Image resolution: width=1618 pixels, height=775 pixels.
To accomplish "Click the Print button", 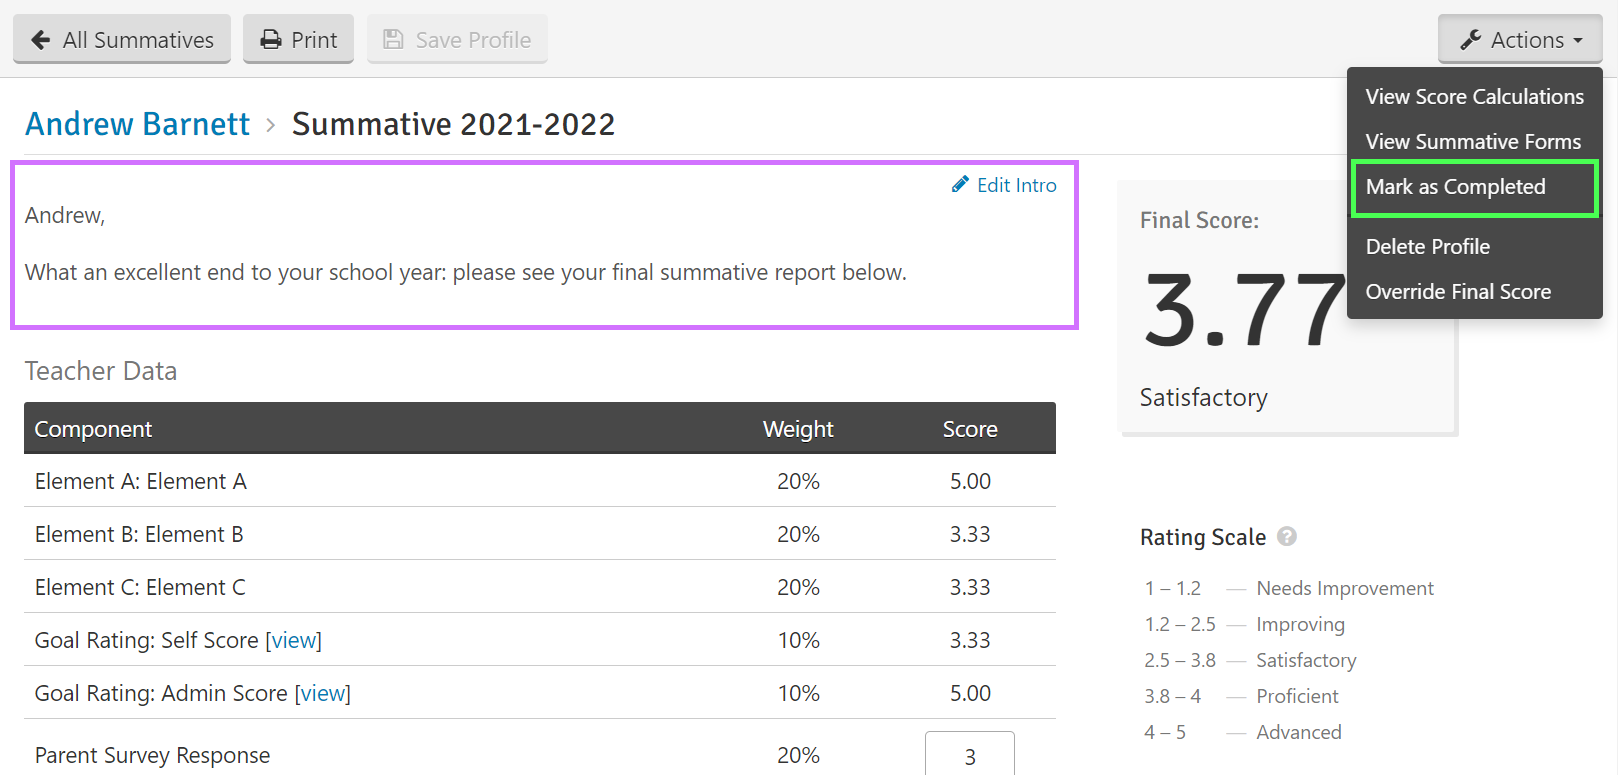I will 298,39.
